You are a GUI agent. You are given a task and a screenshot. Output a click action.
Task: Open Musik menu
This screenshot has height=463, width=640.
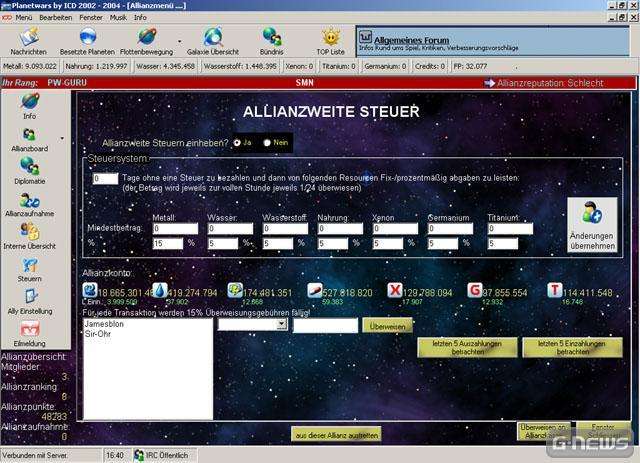click(118, 18)
